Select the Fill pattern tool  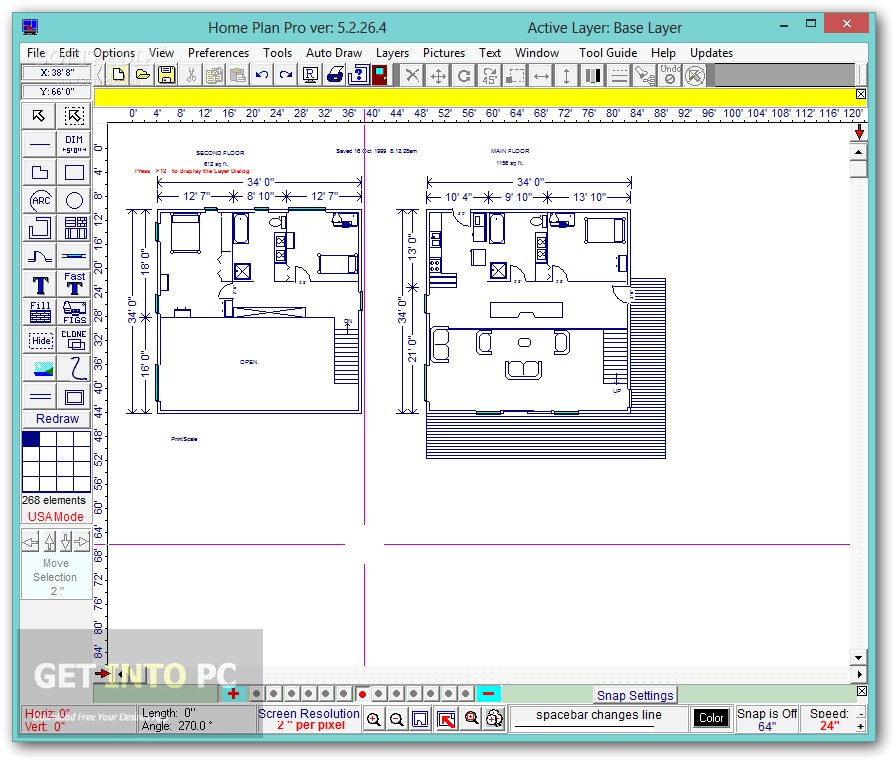(x=39, y=313)
